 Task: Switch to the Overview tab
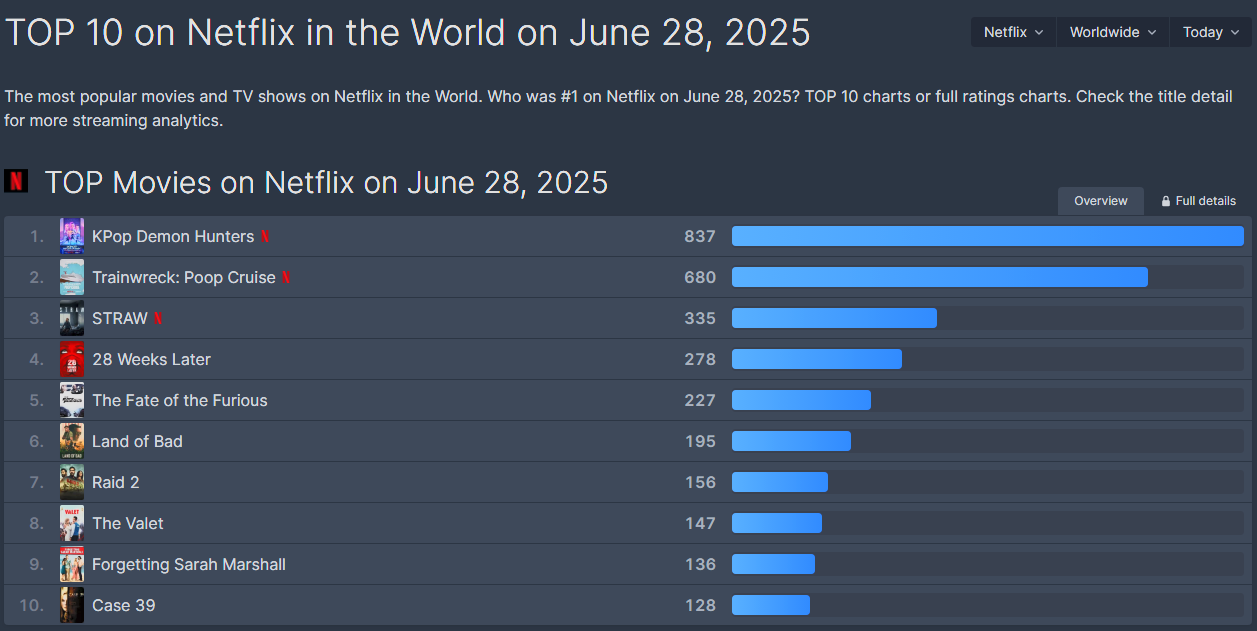1101,201
